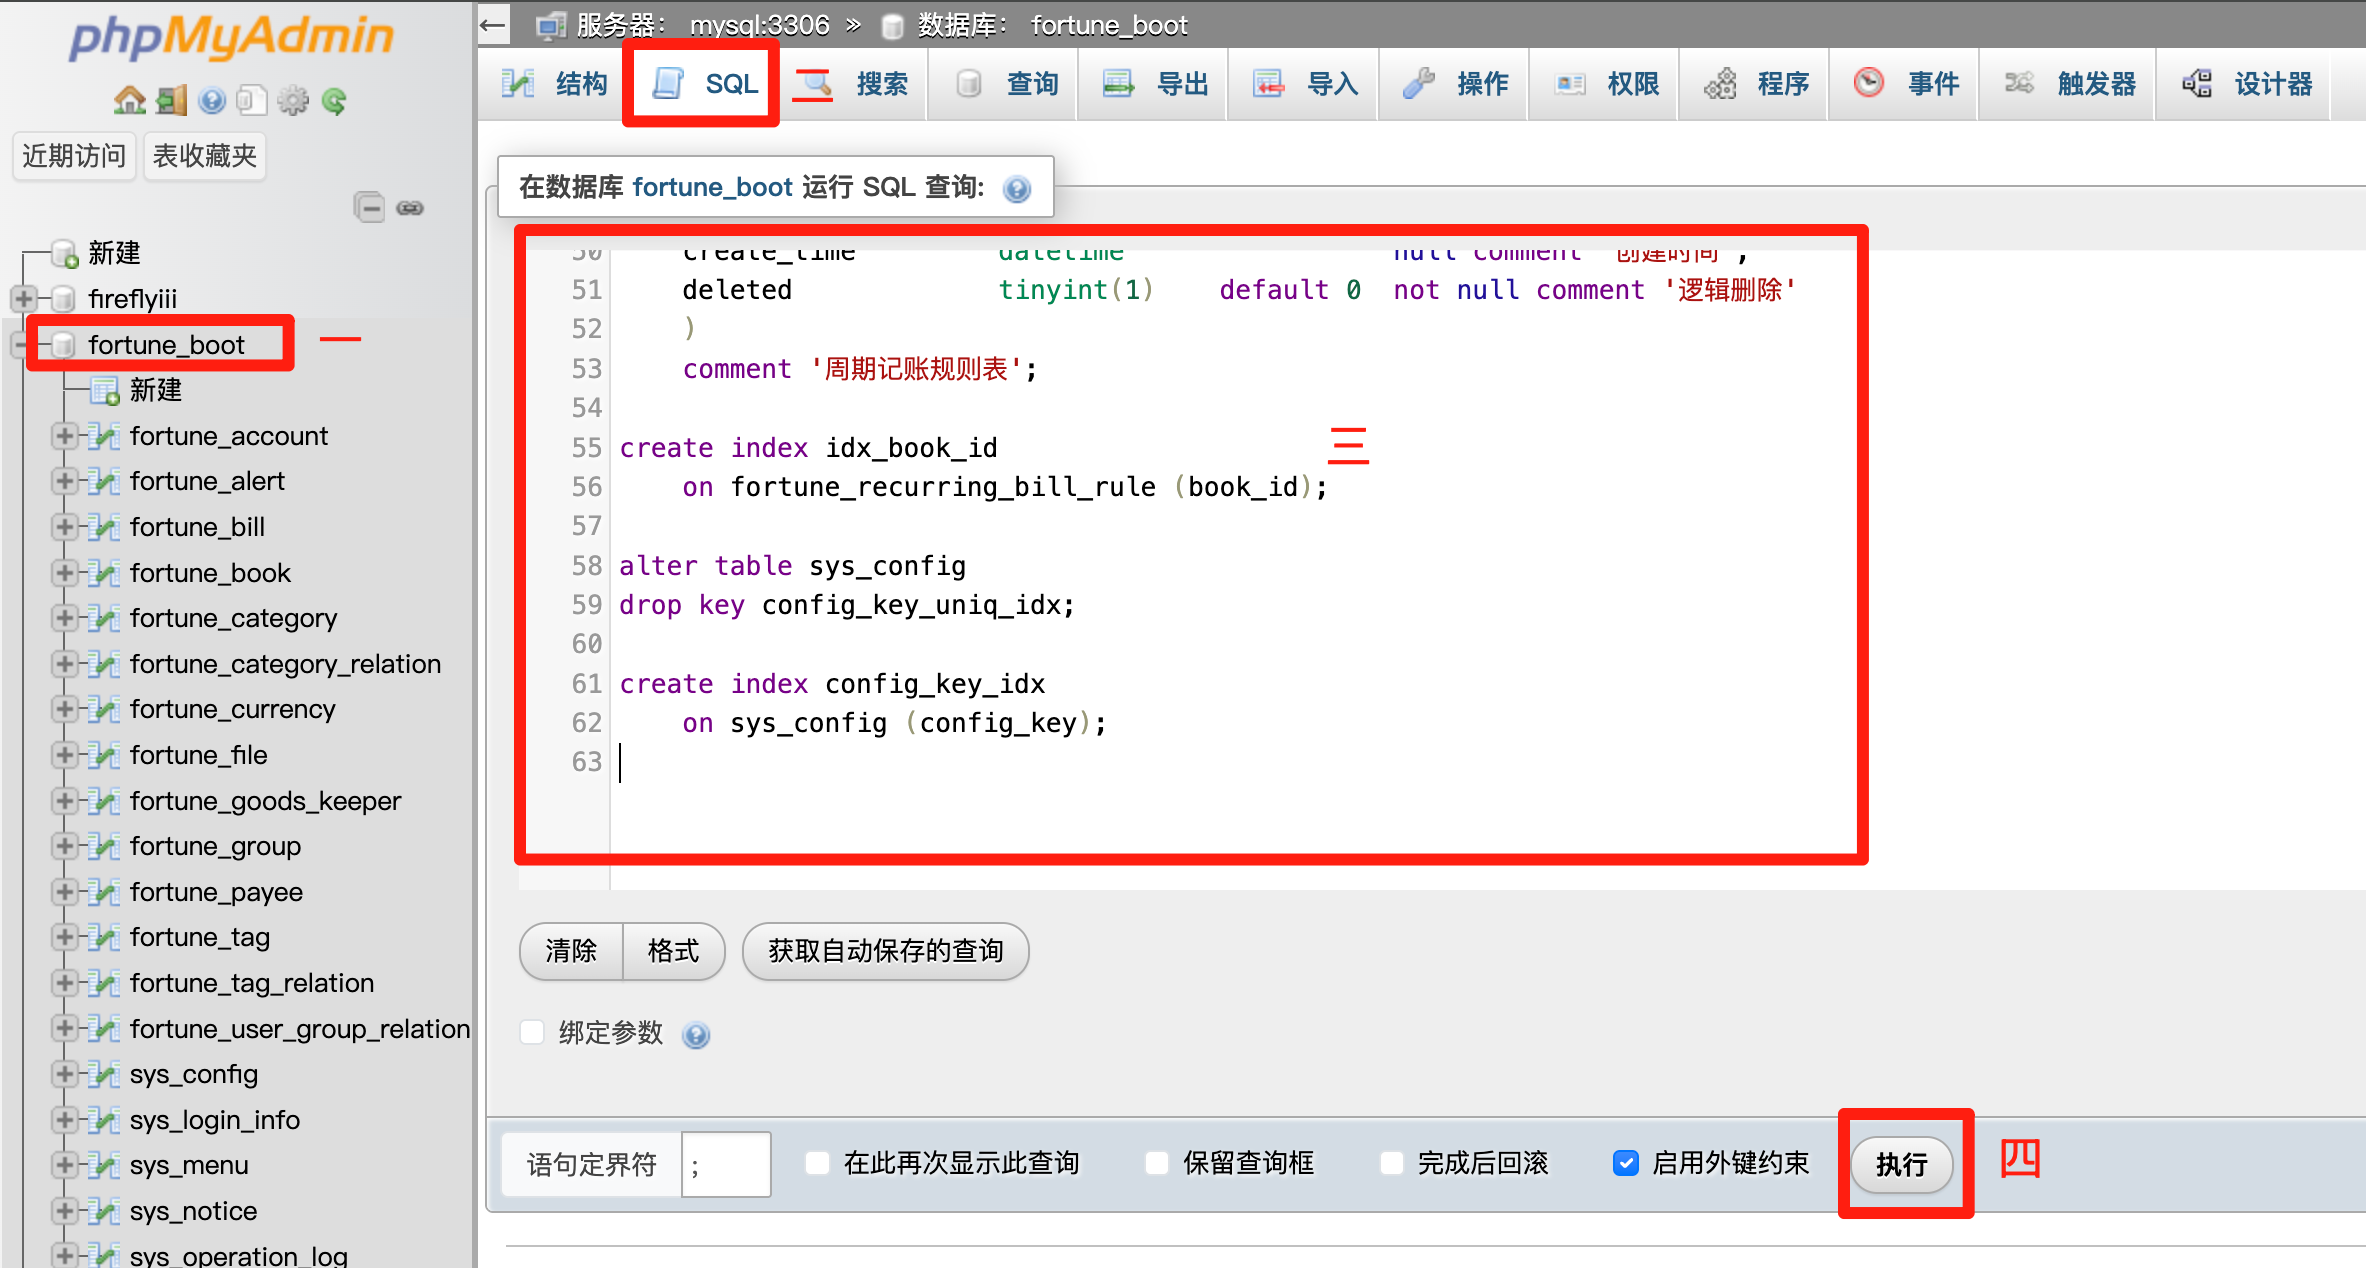Click the collapse-all icon above database tree

tap(369, 207)
